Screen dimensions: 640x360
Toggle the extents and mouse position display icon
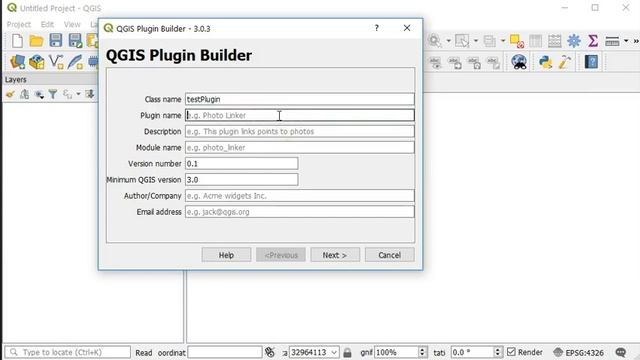270,352
